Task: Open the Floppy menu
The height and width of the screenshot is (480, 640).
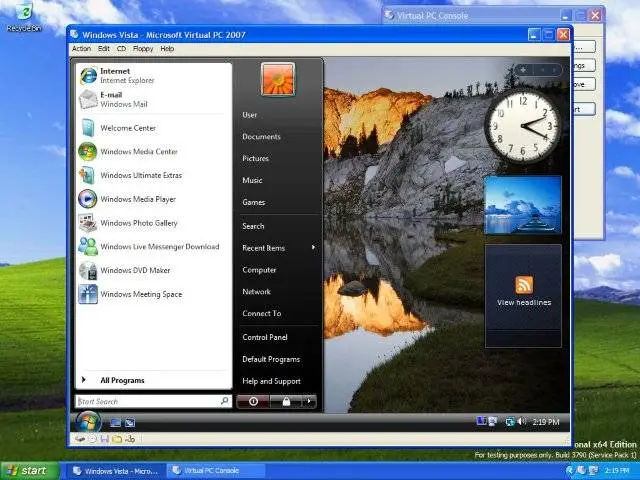Action: [x=143, y=48]
